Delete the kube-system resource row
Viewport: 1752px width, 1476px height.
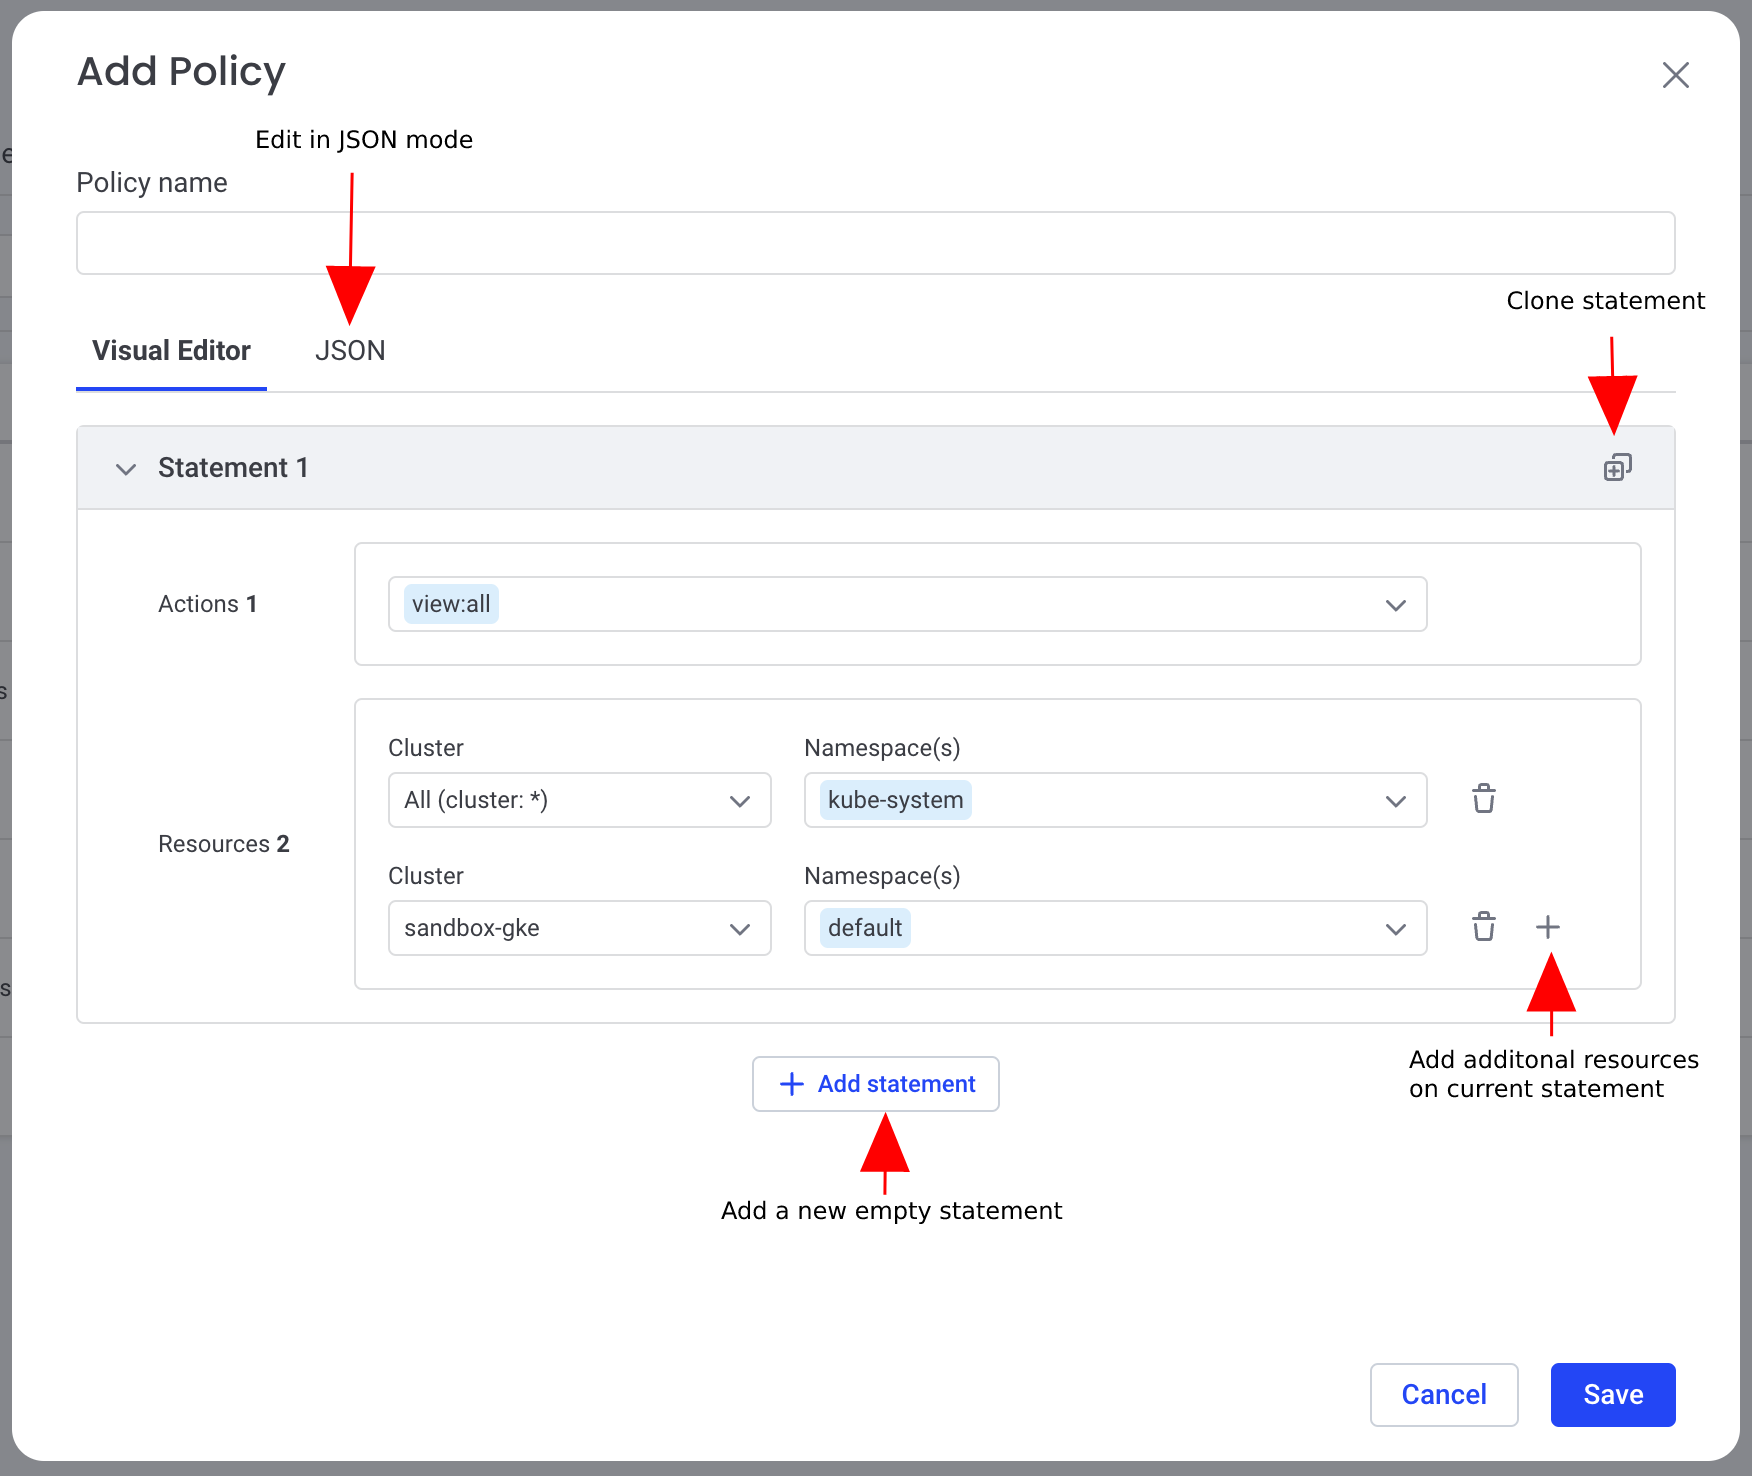[x=1483, y=799]
